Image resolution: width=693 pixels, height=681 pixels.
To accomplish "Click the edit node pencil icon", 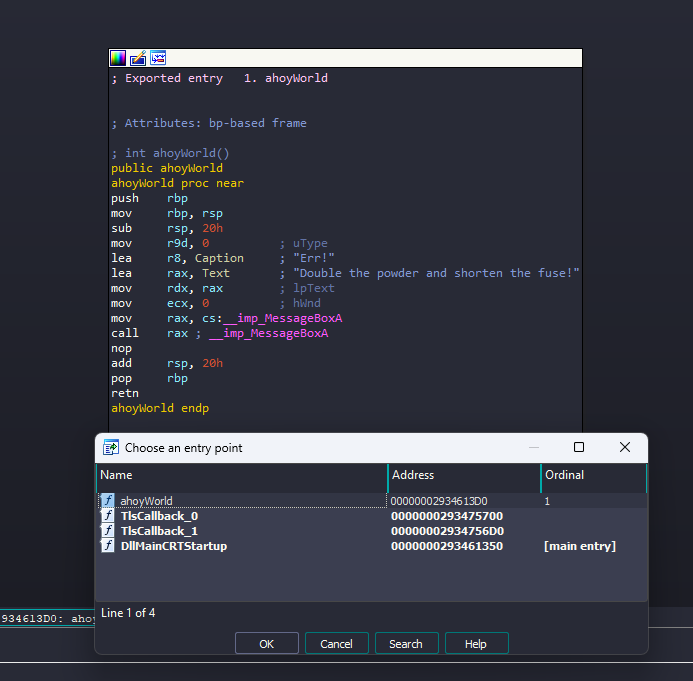I will 138,58.
